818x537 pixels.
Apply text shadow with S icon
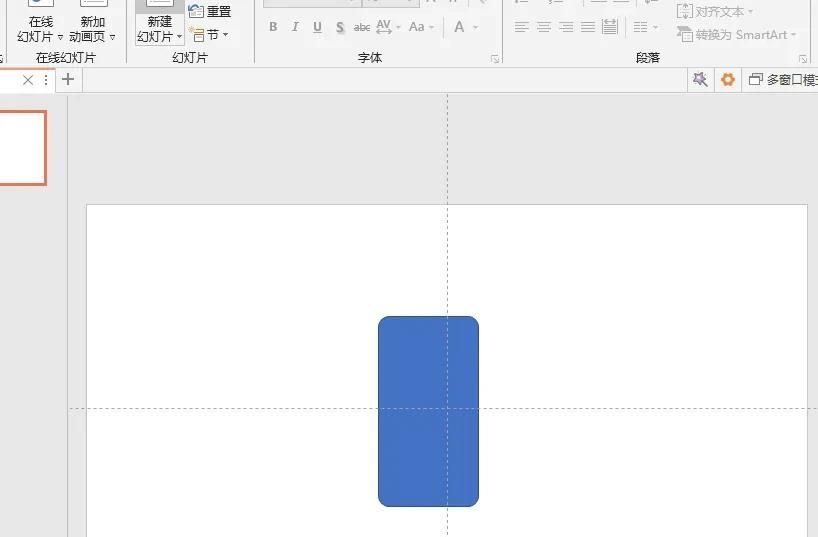340,28
